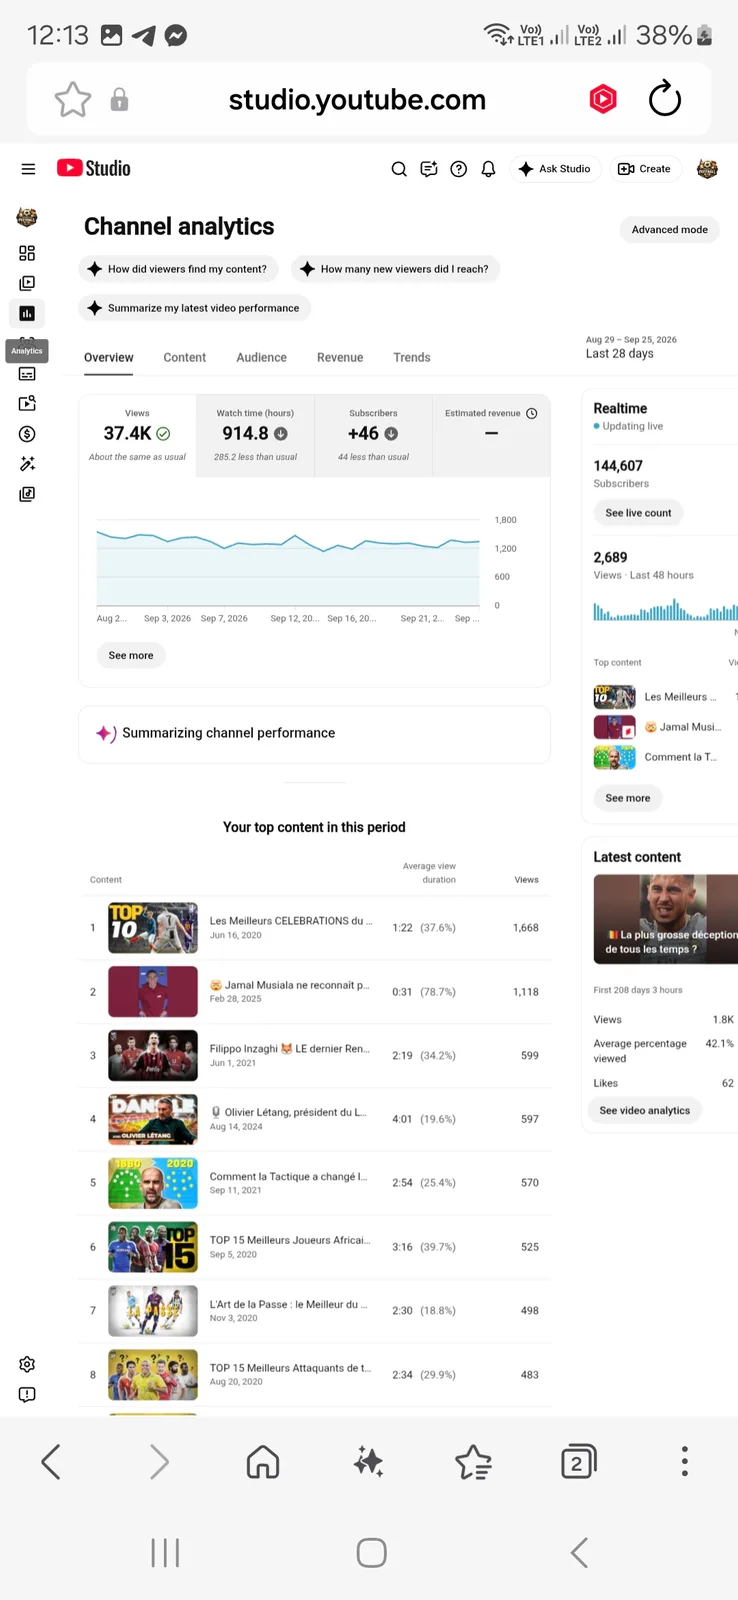738x1600 pixels.
Task: Open the help question mark icon
Action: click(x=459, y=169)
